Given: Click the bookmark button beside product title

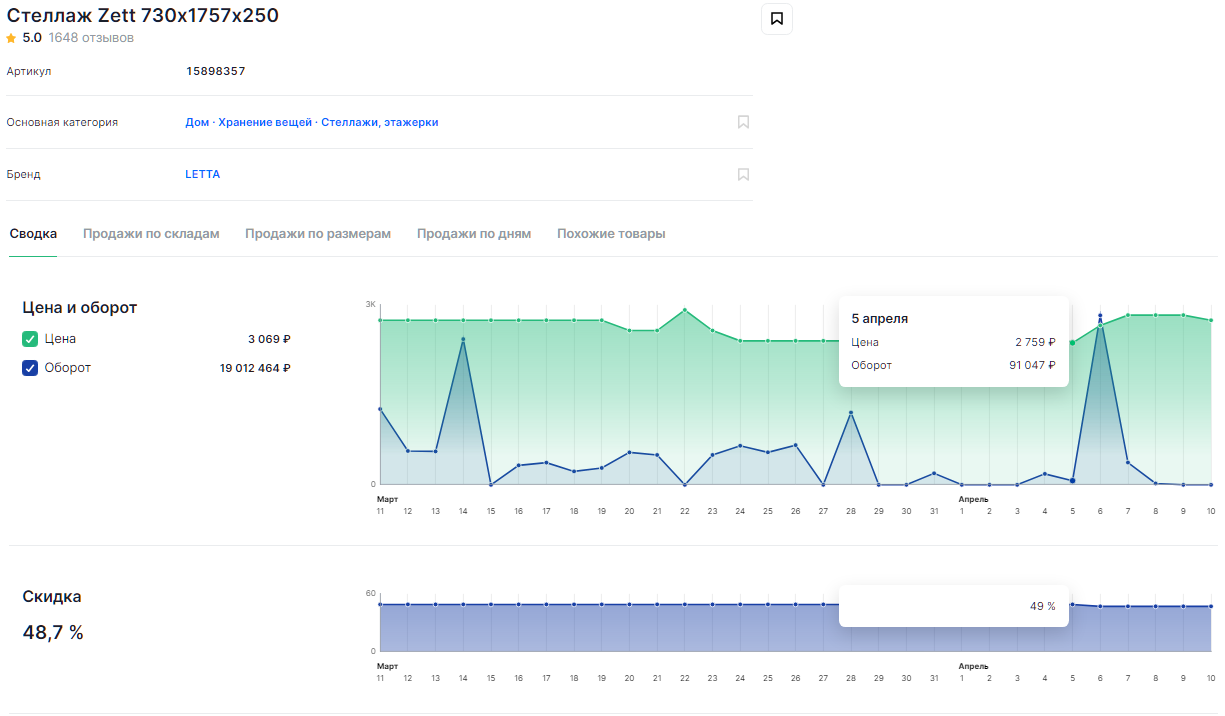Looking at the screenshot, I should (777, 19).
